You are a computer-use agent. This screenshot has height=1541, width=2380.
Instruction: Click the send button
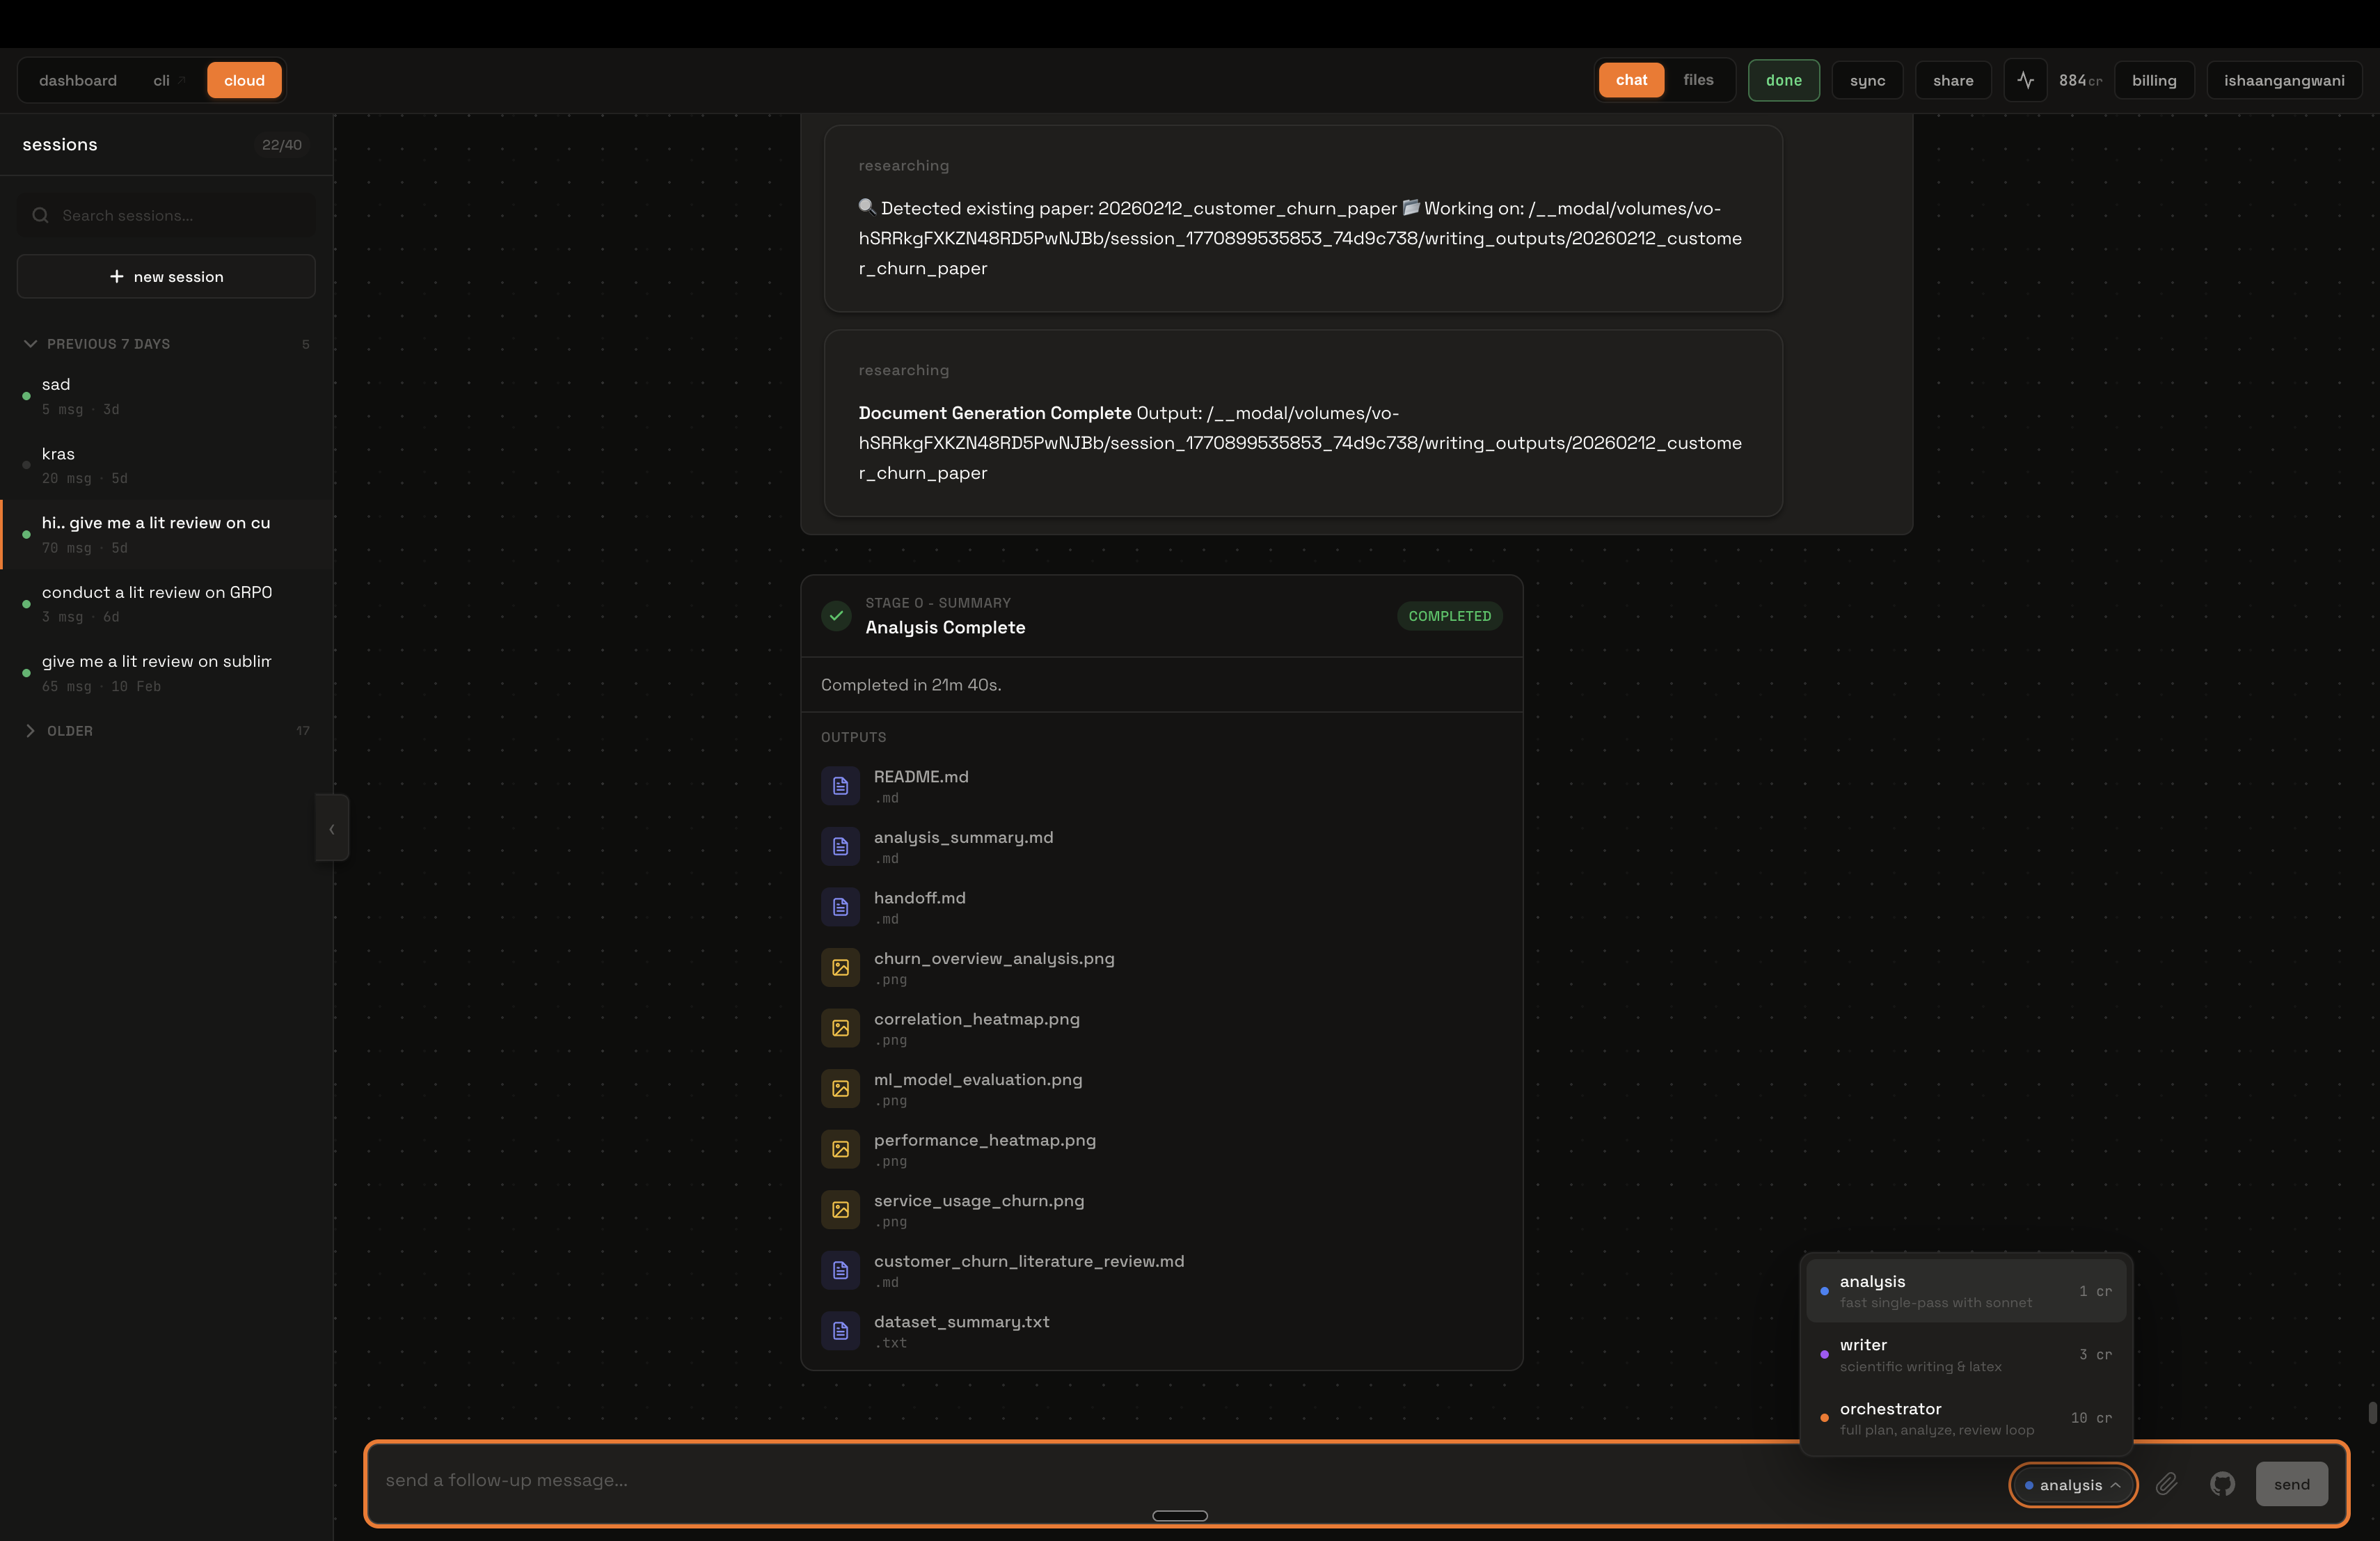coord(2292,1484)
